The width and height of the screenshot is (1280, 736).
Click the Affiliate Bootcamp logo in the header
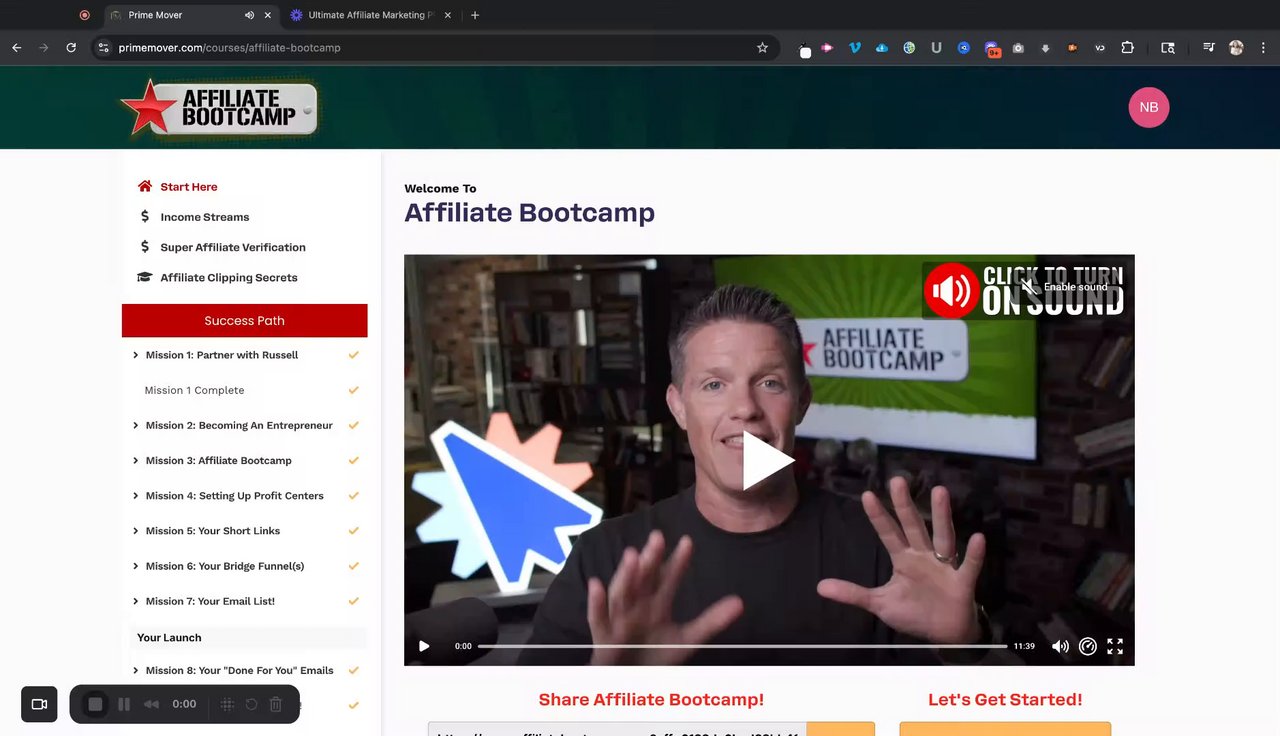point(219,107)
